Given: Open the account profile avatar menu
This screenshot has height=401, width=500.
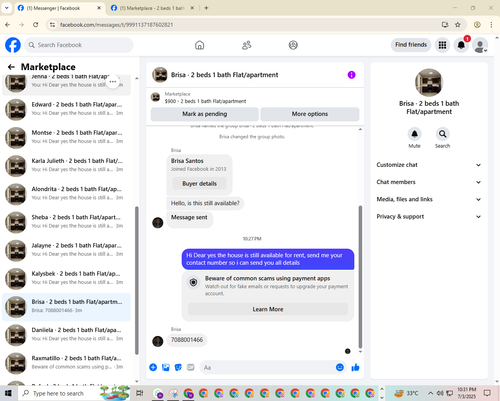Looking at the screenshot, I should pos(480,45).
